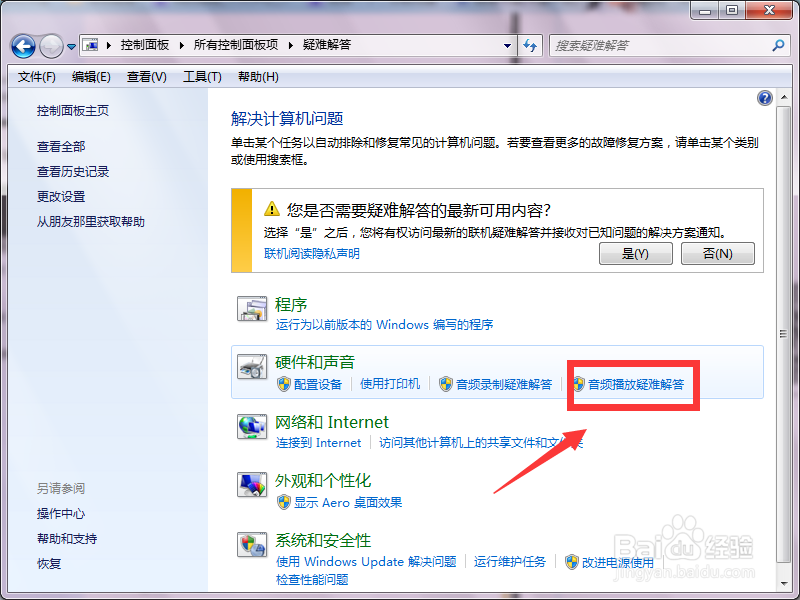
Task: Go to 控制面板主页
Action: (73, 111)
